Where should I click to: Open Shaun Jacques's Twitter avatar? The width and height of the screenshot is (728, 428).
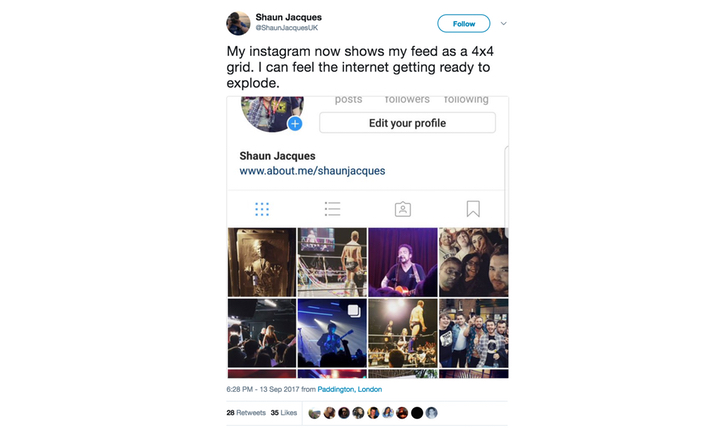click(x=238, y=23)
